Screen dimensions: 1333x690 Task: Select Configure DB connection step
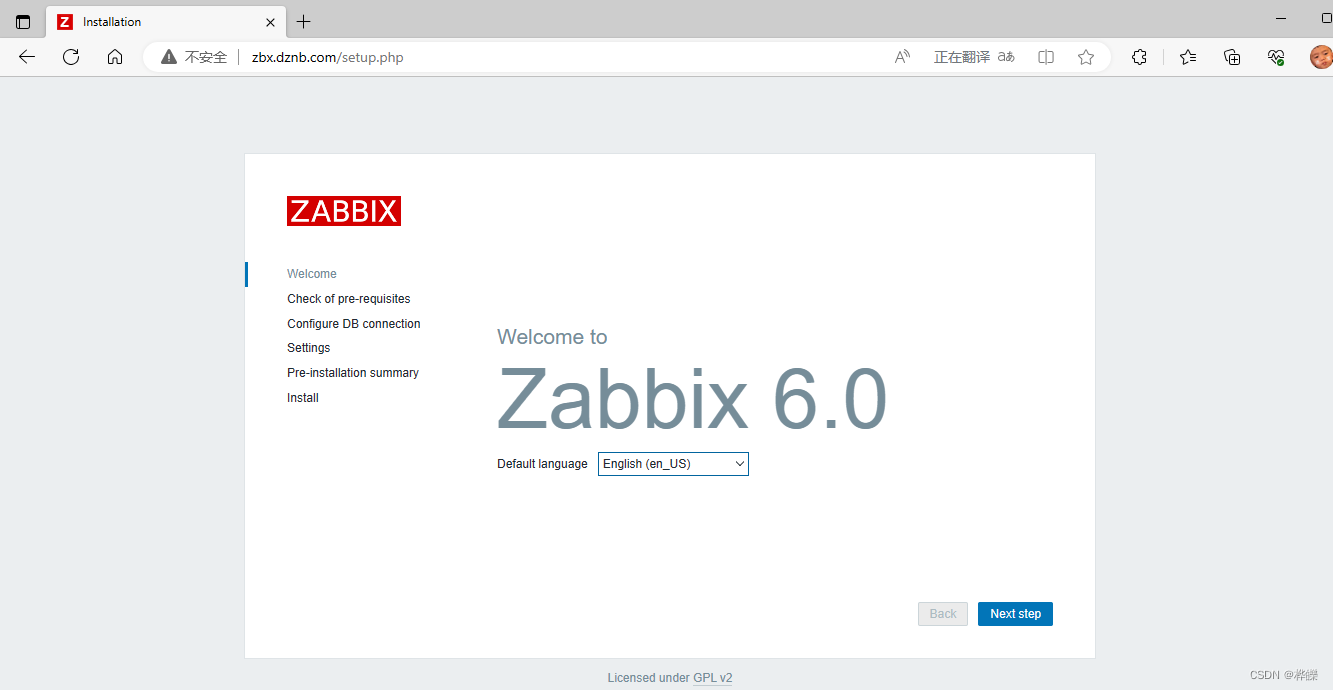pos(354,324)
